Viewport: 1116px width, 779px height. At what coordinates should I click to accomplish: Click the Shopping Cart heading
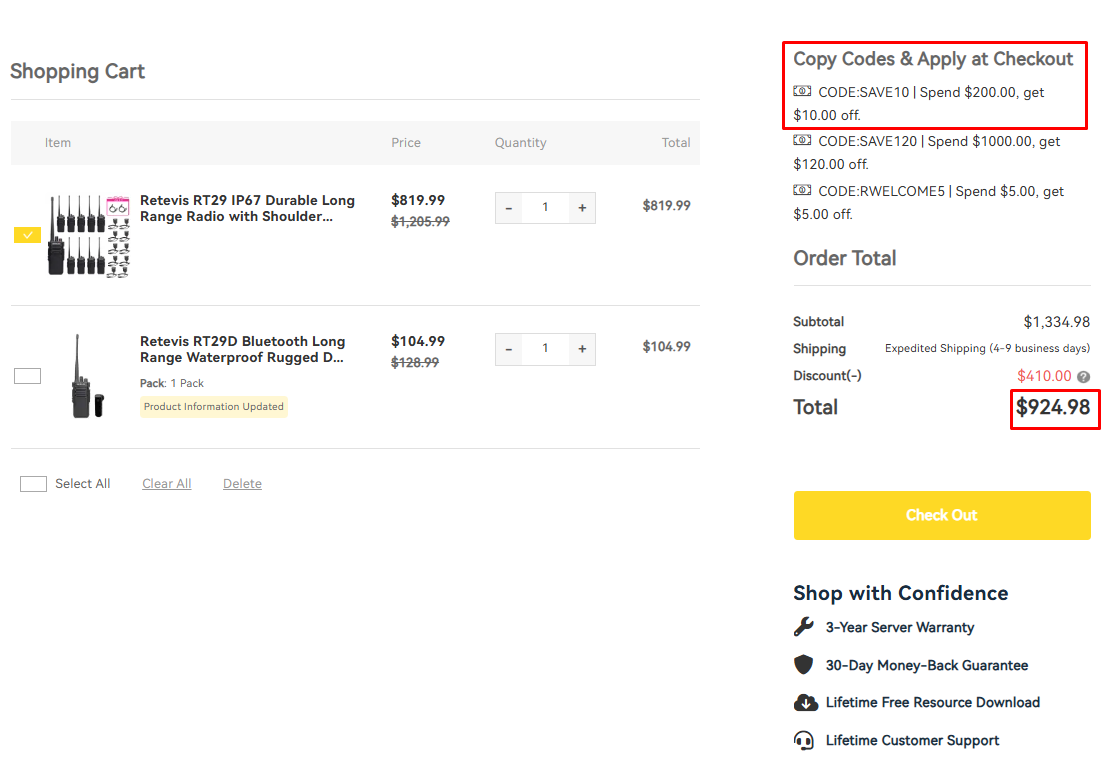tap(78, 72)
